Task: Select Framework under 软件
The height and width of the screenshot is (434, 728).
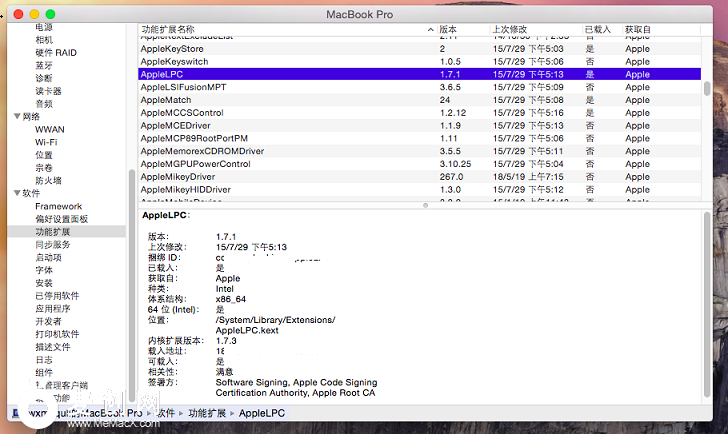Action: (x=58, y=206)
